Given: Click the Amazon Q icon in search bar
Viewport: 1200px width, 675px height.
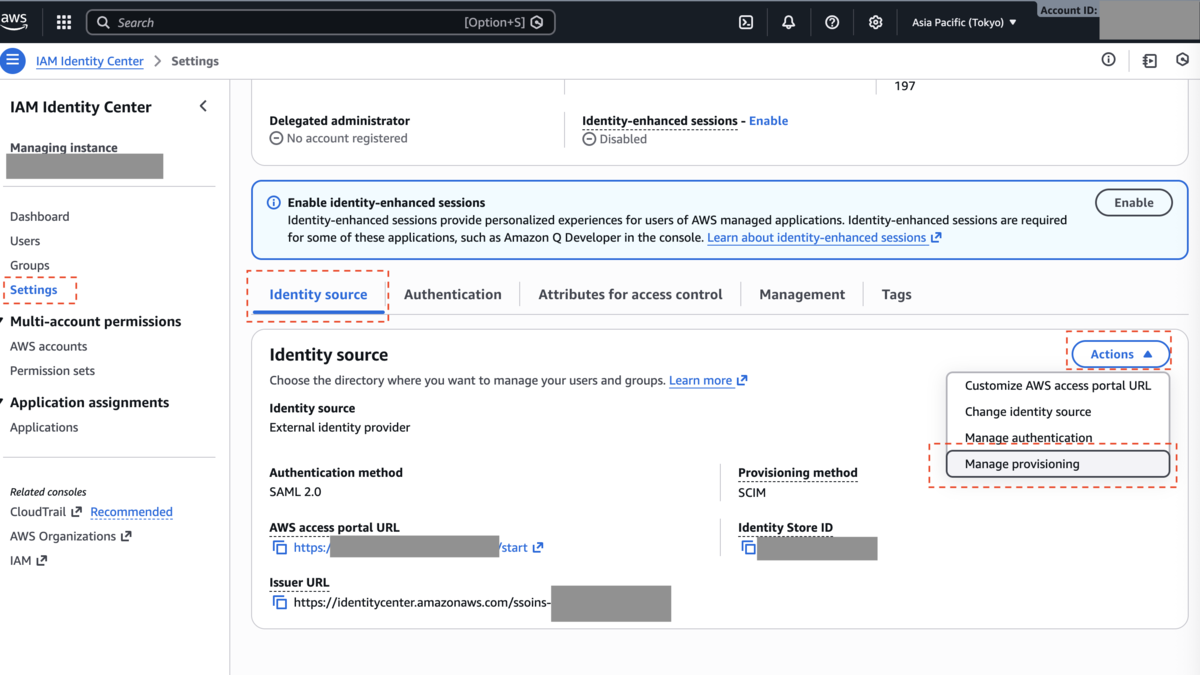Looking at the screenshot, I should 537,22.
